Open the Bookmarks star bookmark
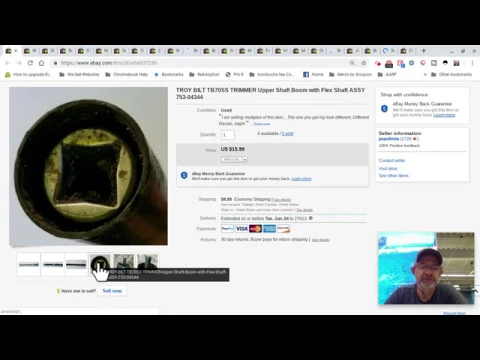The height and width of the screenshot is (360, 480). (x=169, y=74)
